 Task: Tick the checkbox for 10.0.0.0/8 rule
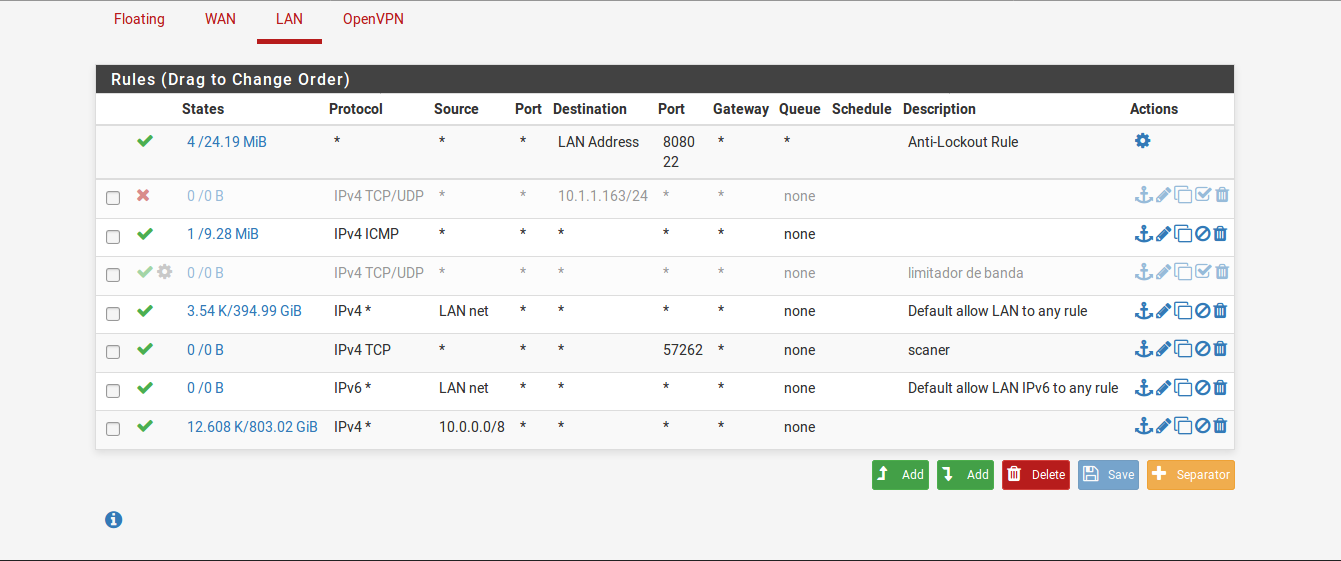[x=113, y=429]
